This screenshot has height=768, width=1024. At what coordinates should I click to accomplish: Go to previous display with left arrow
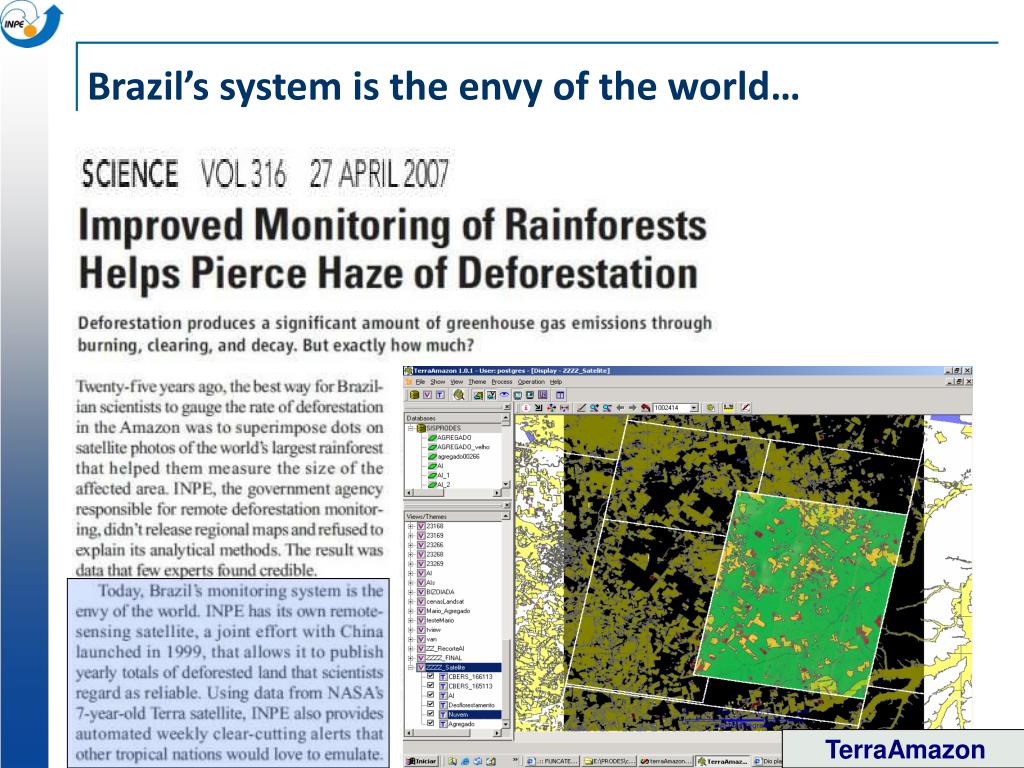620,408
